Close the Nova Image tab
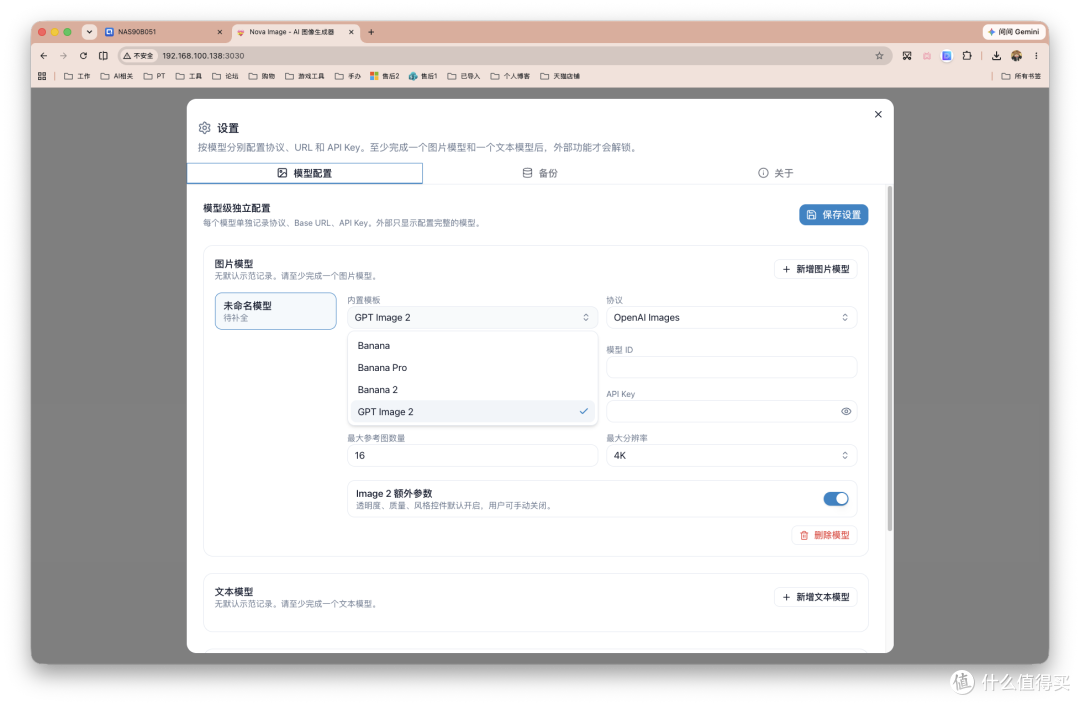 tap(351, 32)
